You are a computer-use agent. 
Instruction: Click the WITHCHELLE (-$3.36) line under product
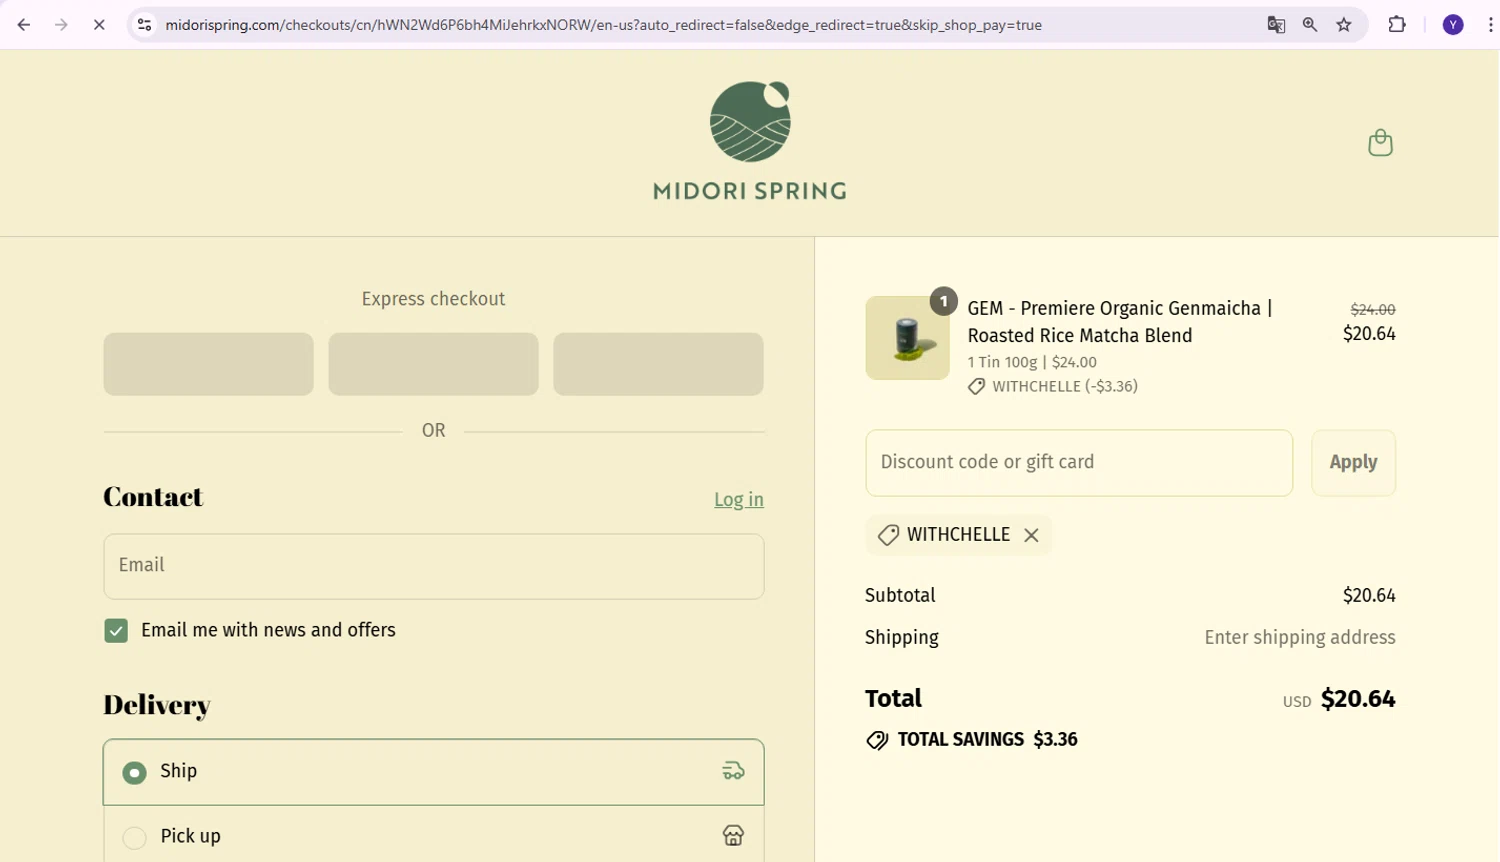(x=1053, y=387)
